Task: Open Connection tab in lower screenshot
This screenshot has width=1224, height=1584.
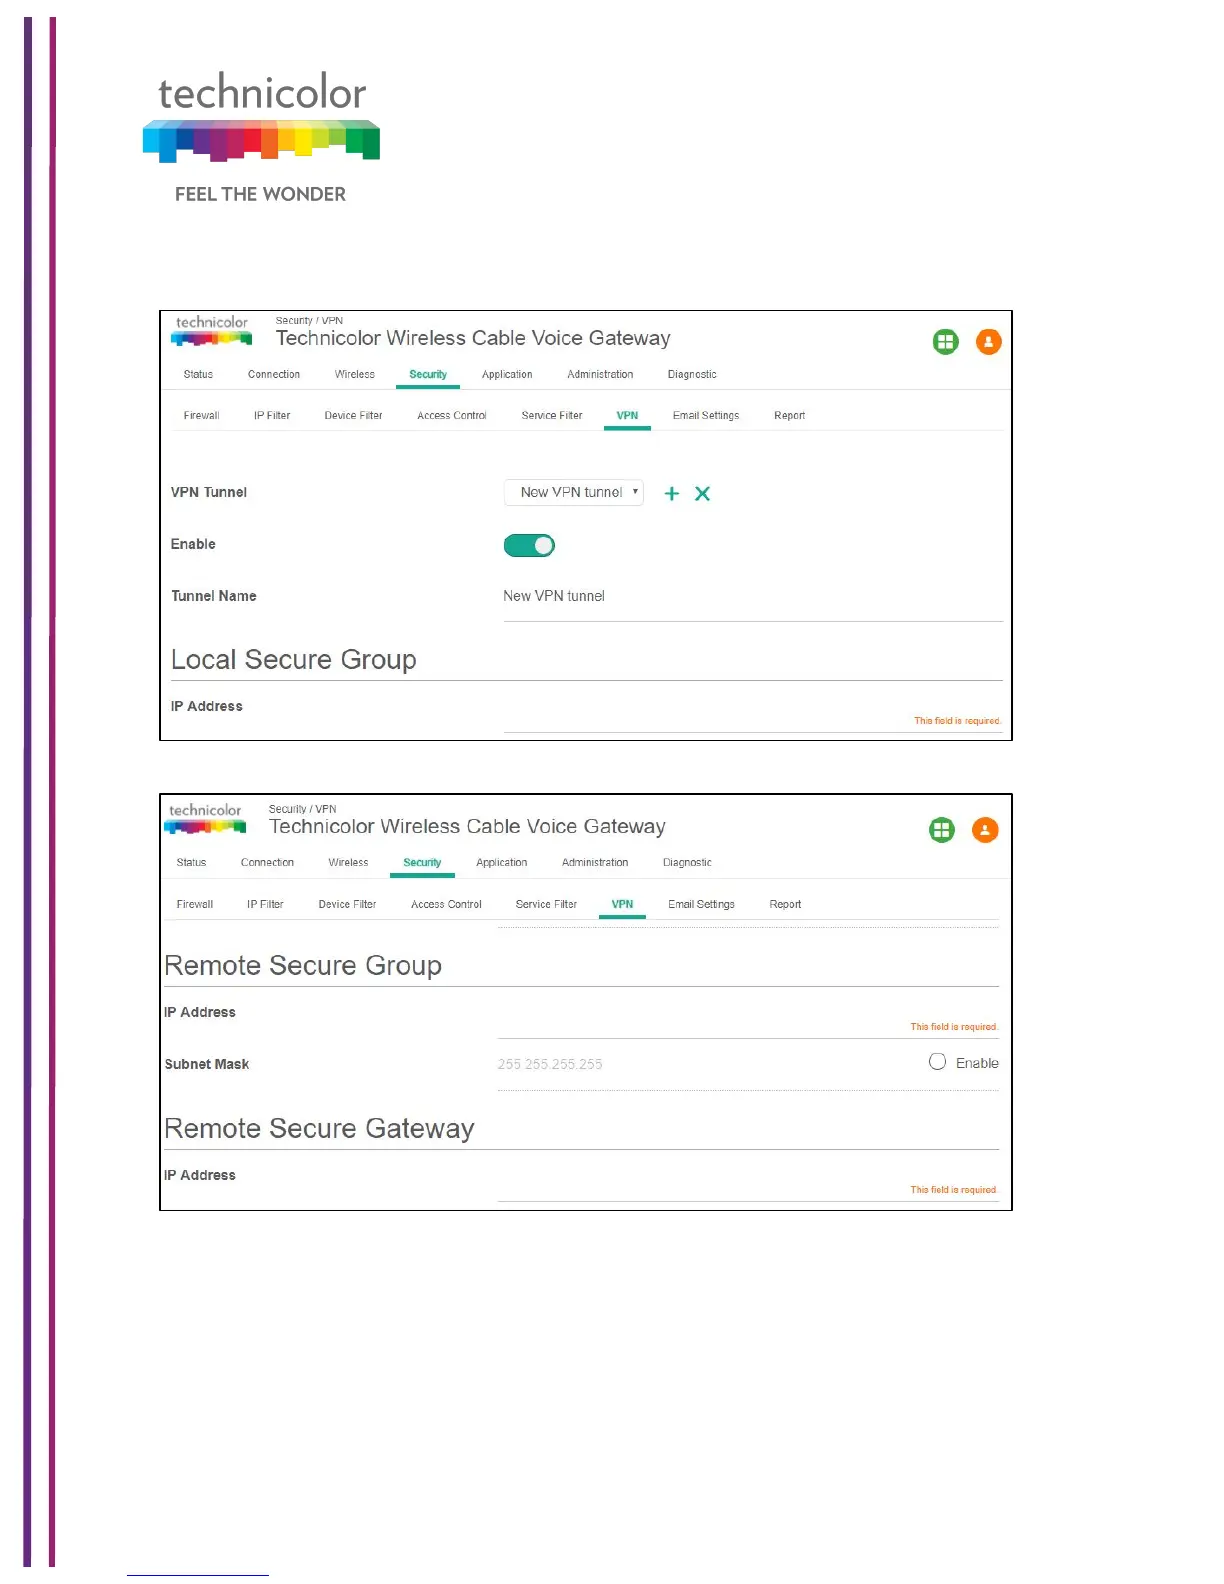Action: pos(267,862)
